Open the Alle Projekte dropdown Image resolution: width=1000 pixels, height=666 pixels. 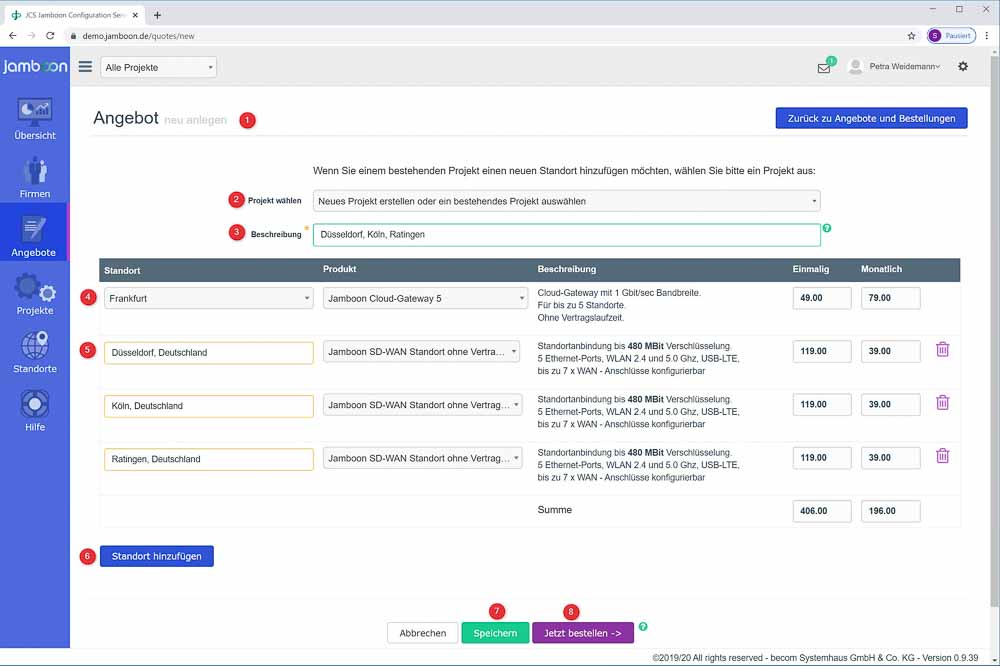(x=158, y=67)
